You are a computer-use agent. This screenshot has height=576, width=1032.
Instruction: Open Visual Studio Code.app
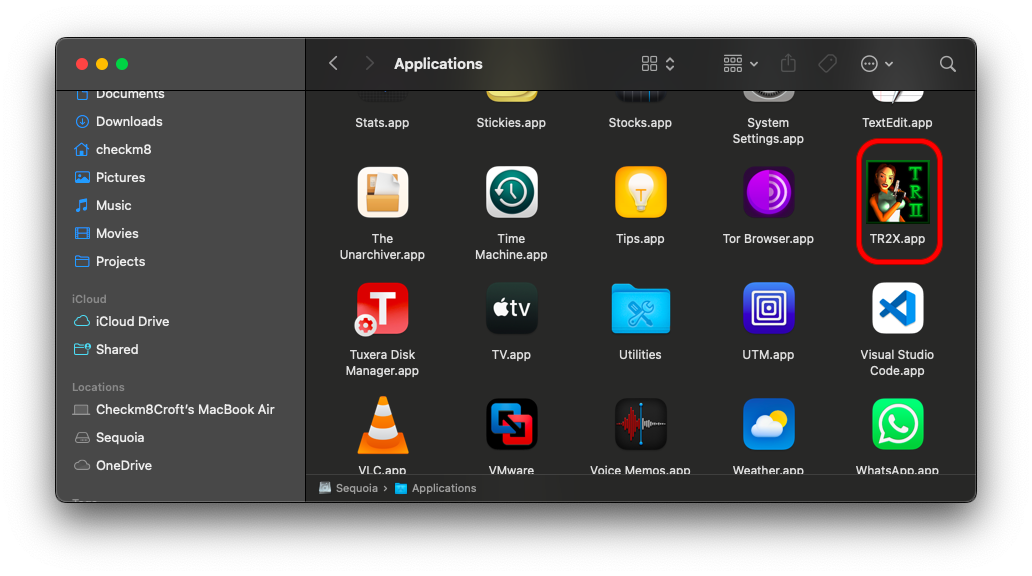point(897,309)
